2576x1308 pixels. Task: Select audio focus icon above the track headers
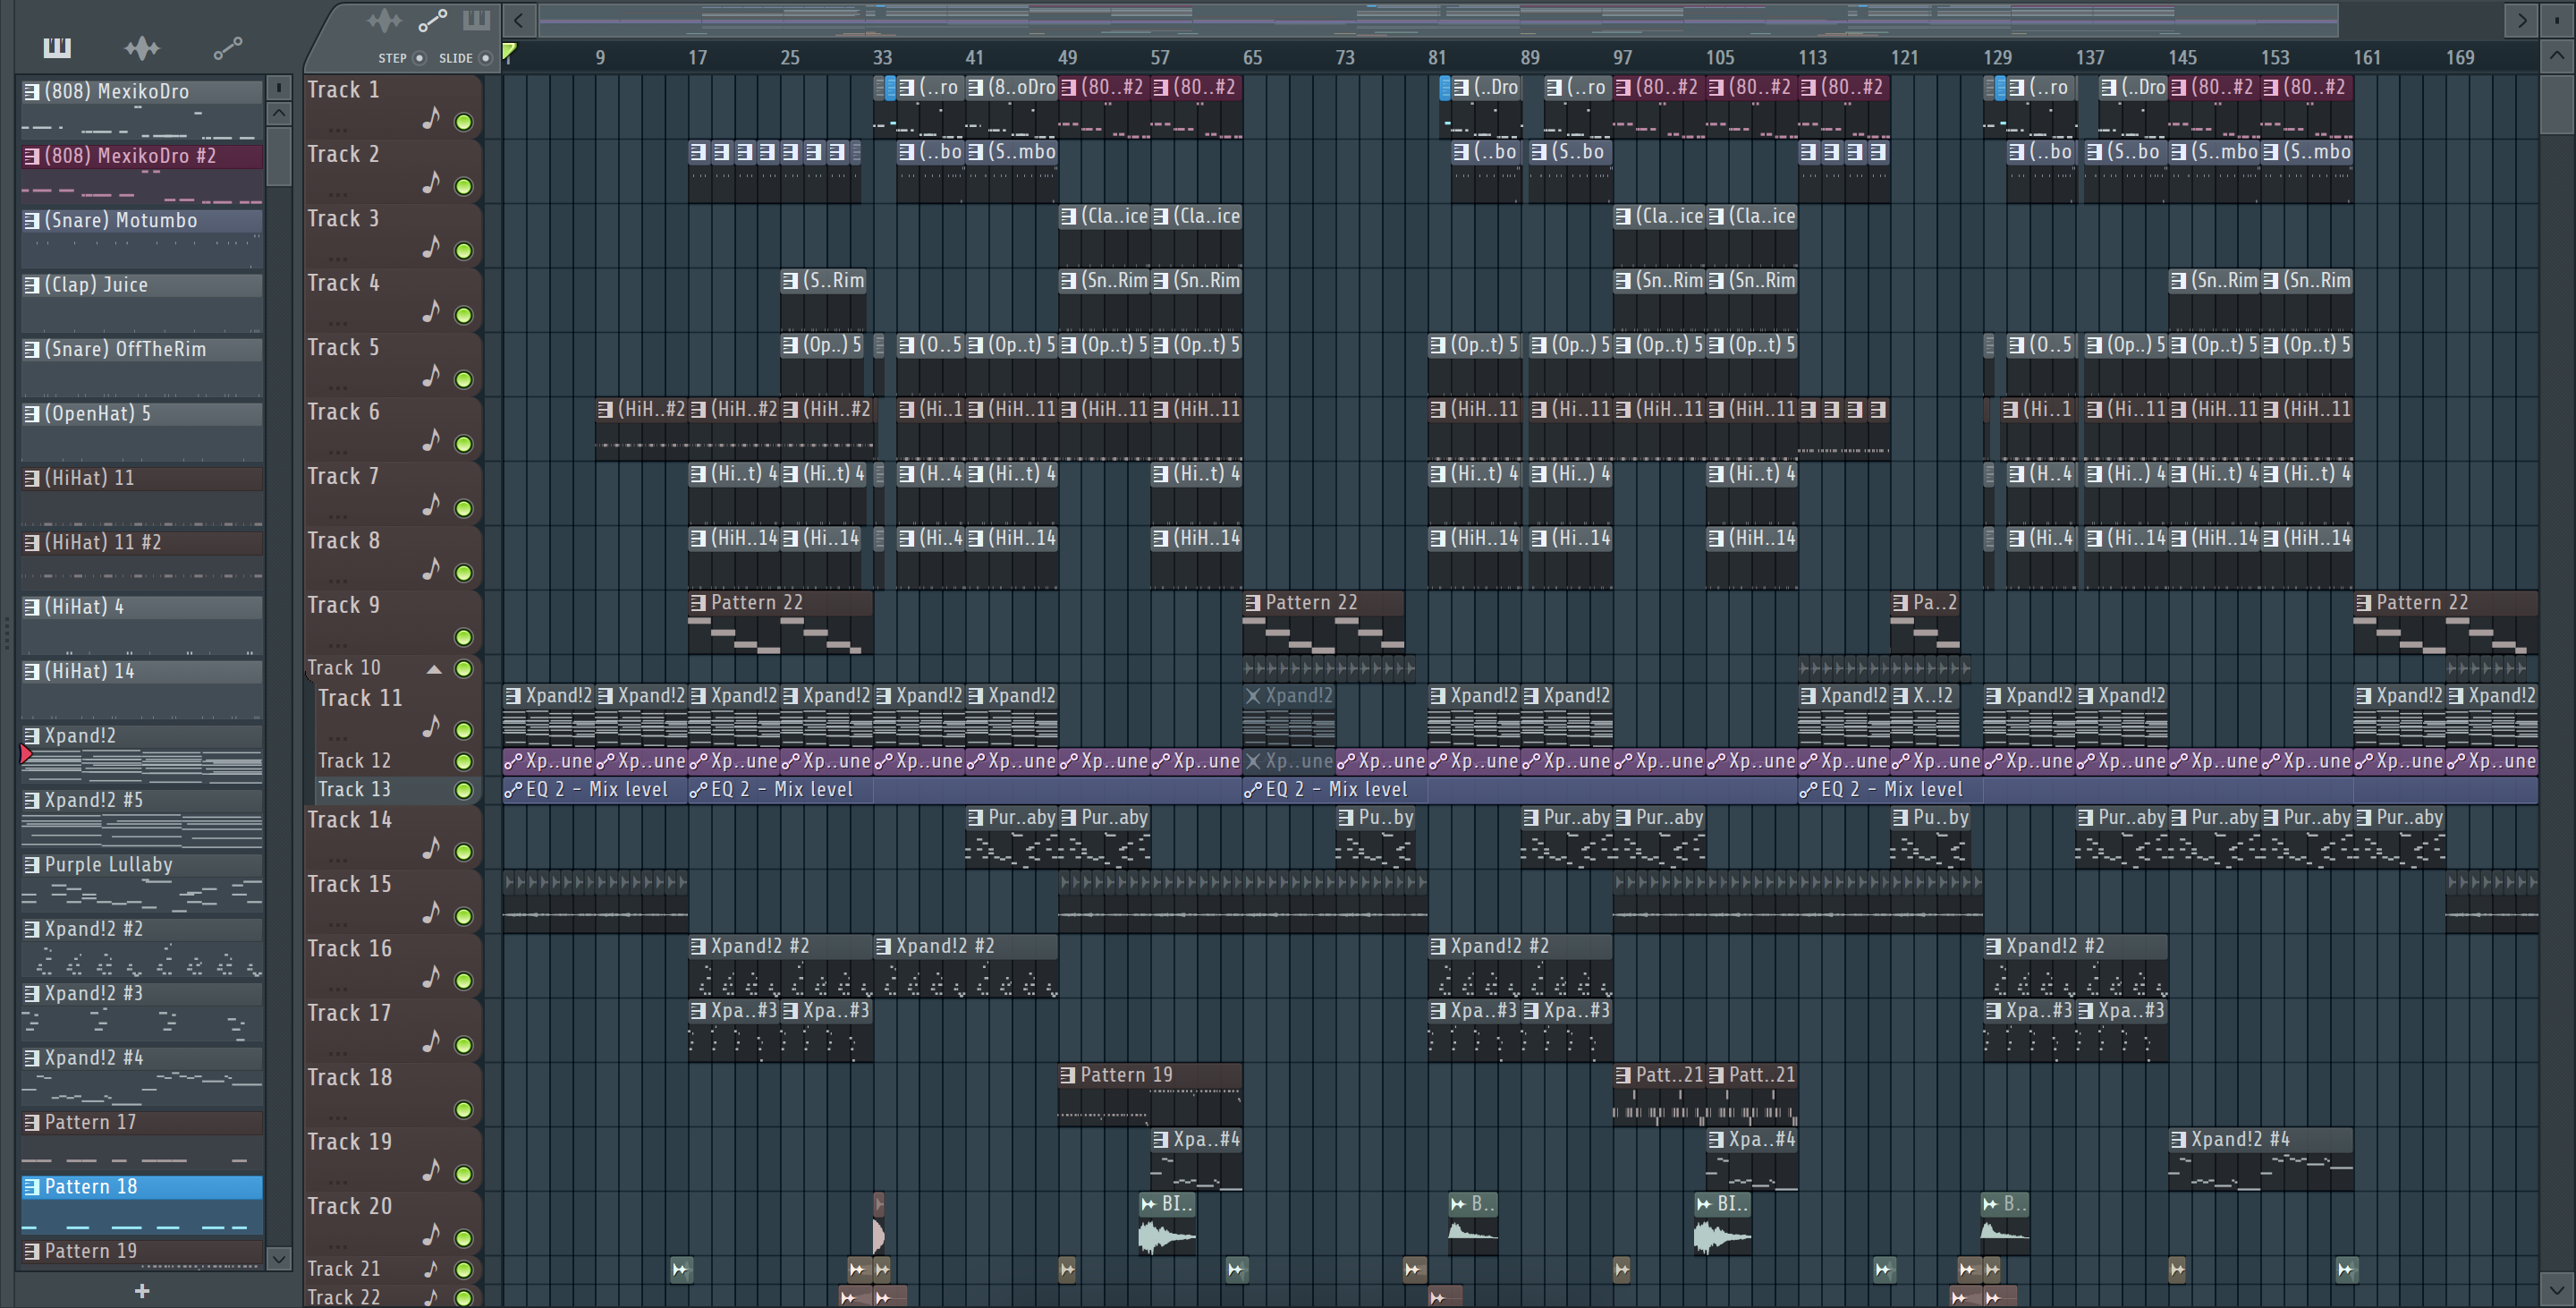[x=385, y=20]
